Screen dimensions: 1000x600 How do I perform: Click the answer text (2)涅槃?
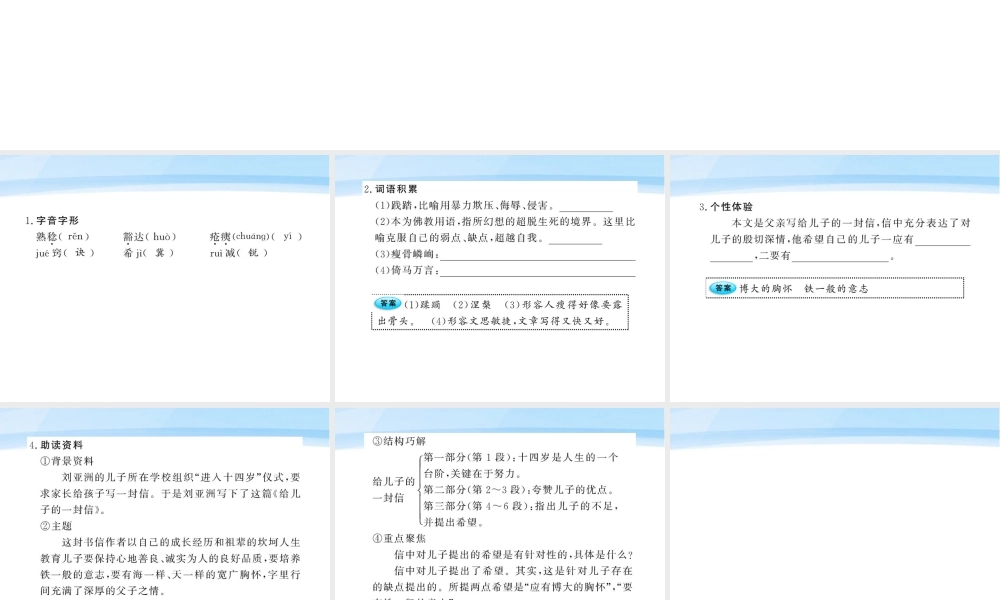(x=472, y=305)
